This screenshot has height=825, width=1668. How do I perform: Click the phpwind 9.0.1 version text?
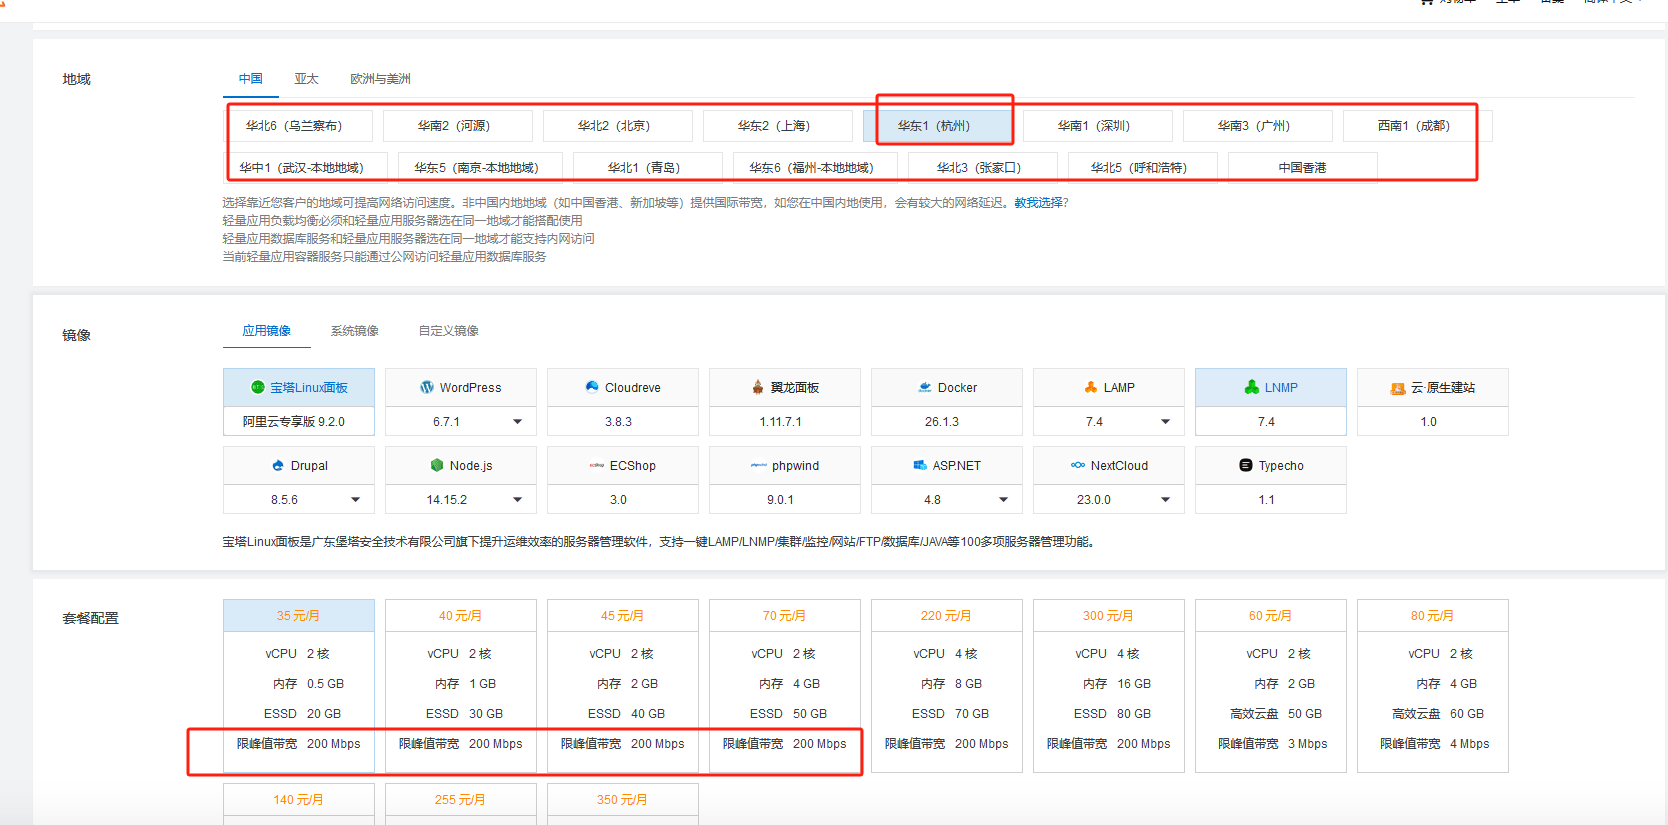point(781,500)
